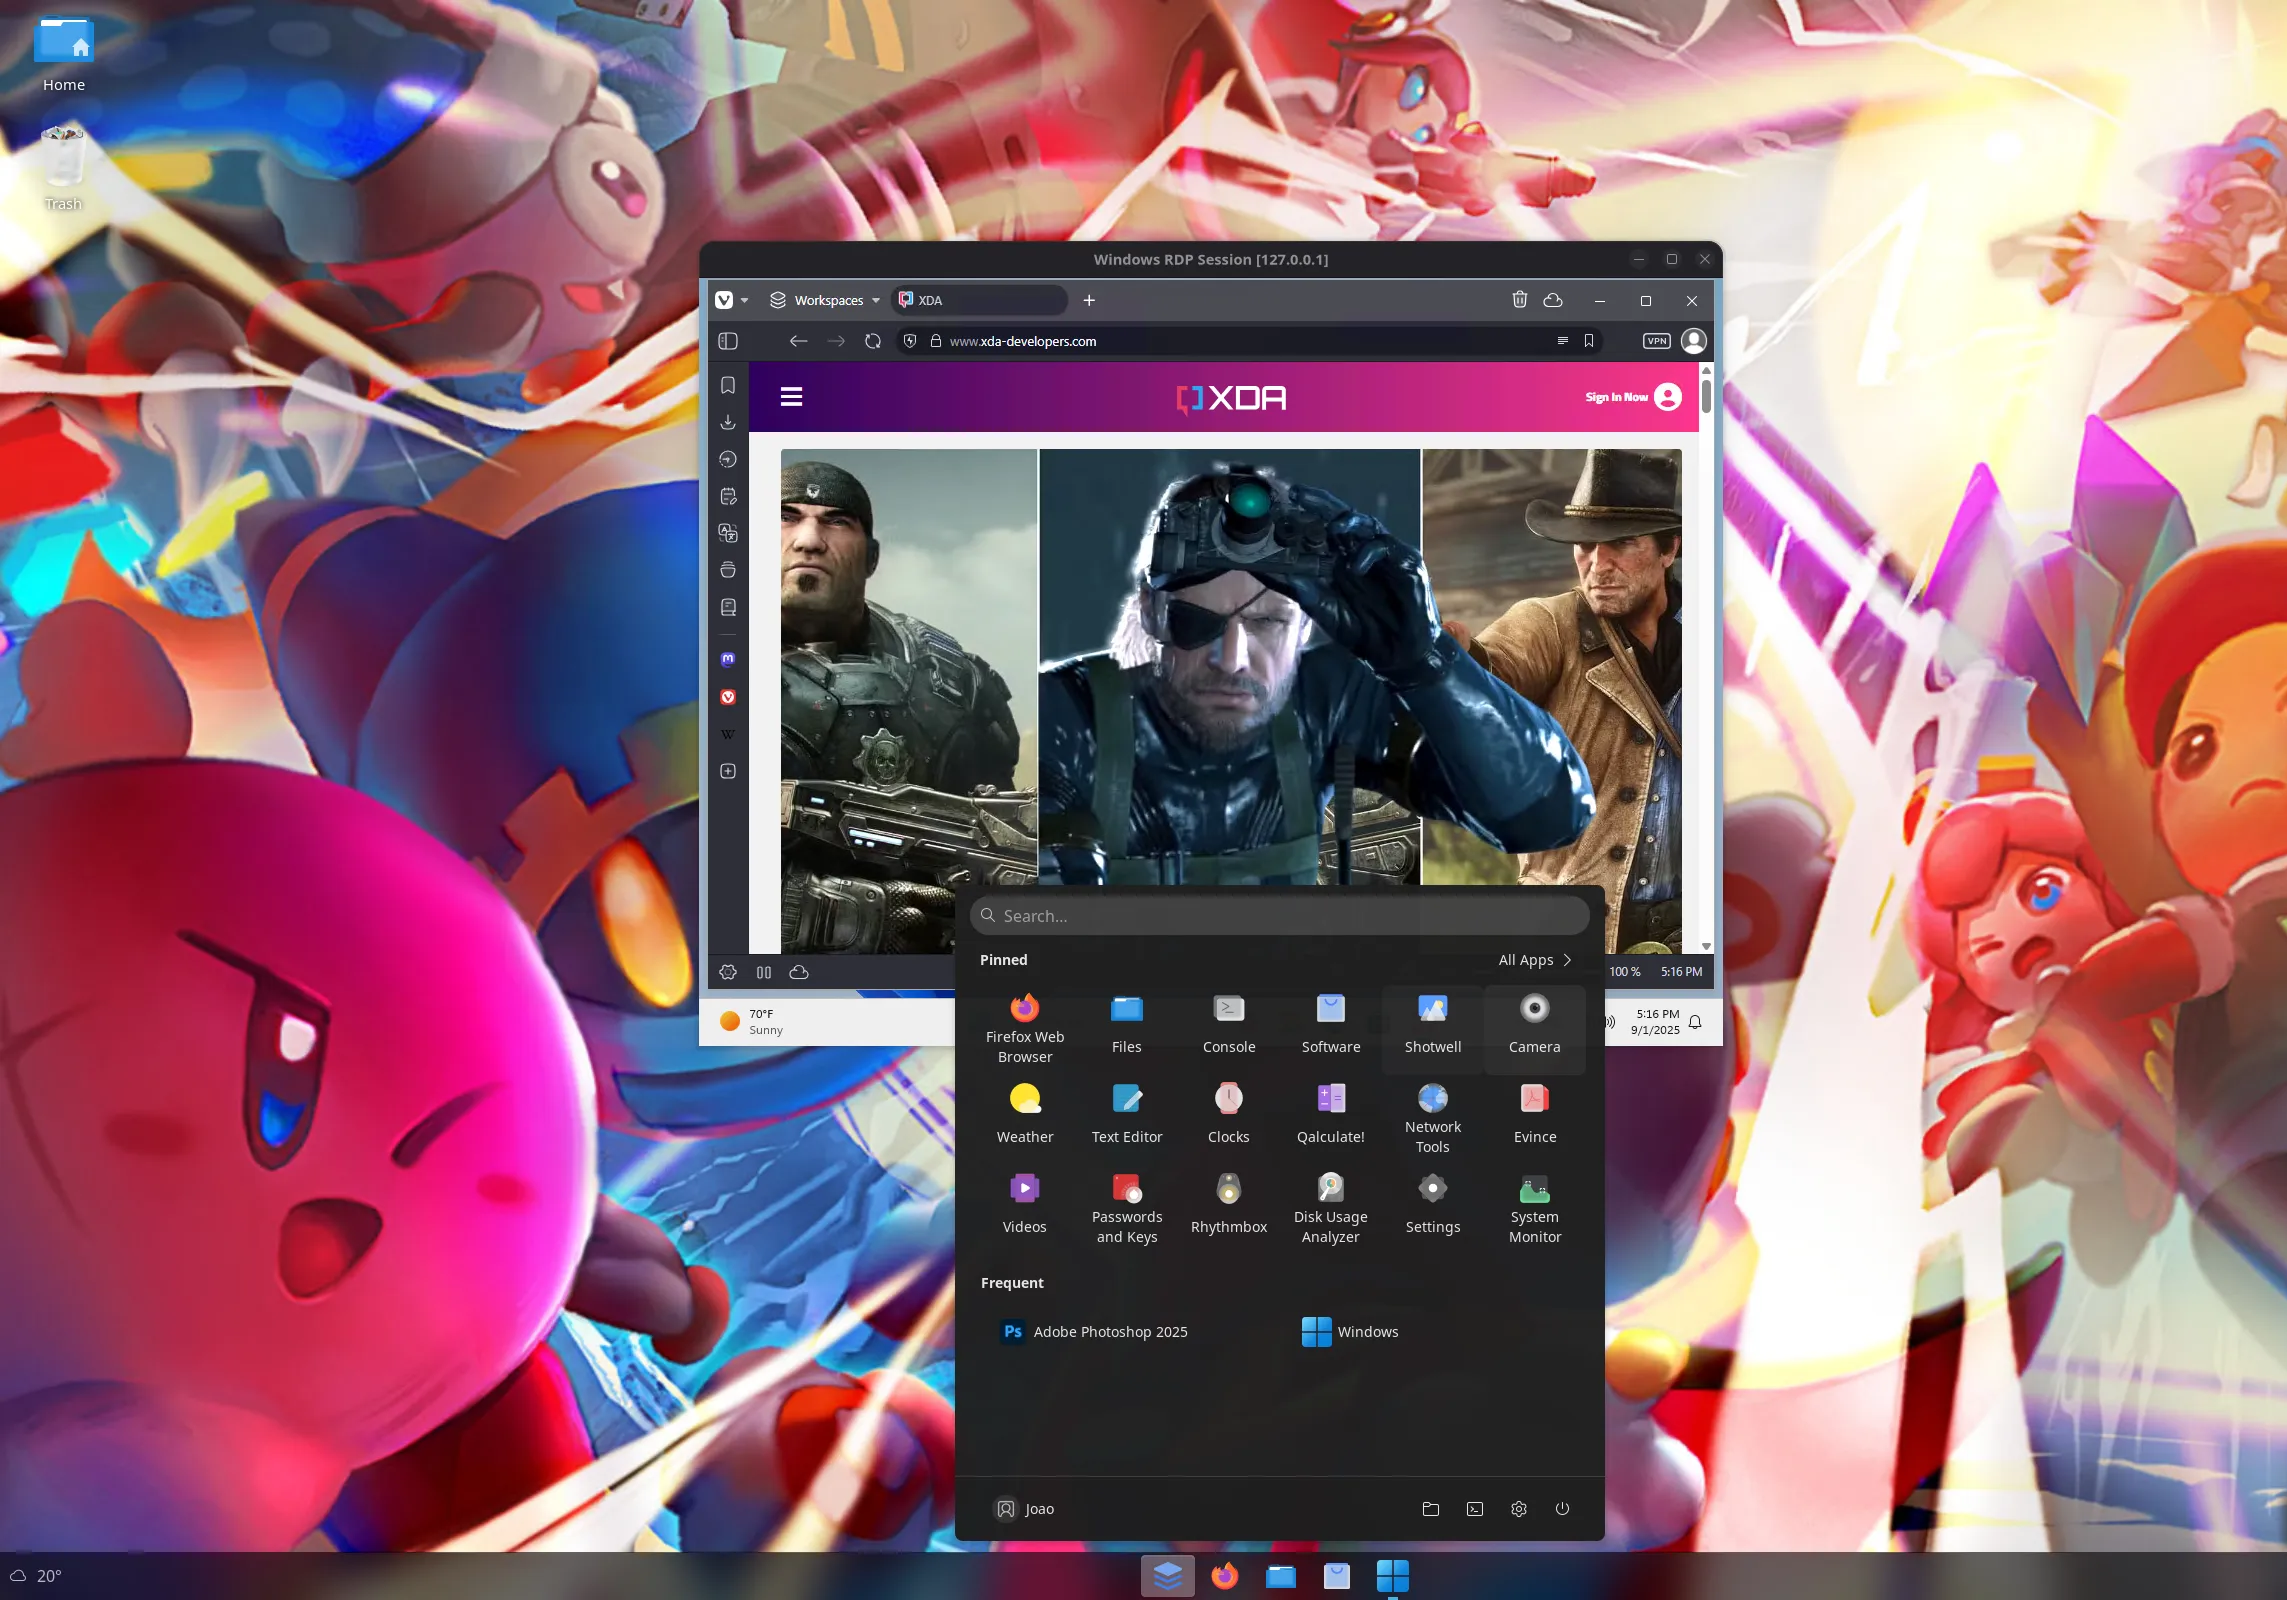Open the Notes panel in Vivaldi sidebar

tap(728, 496)
